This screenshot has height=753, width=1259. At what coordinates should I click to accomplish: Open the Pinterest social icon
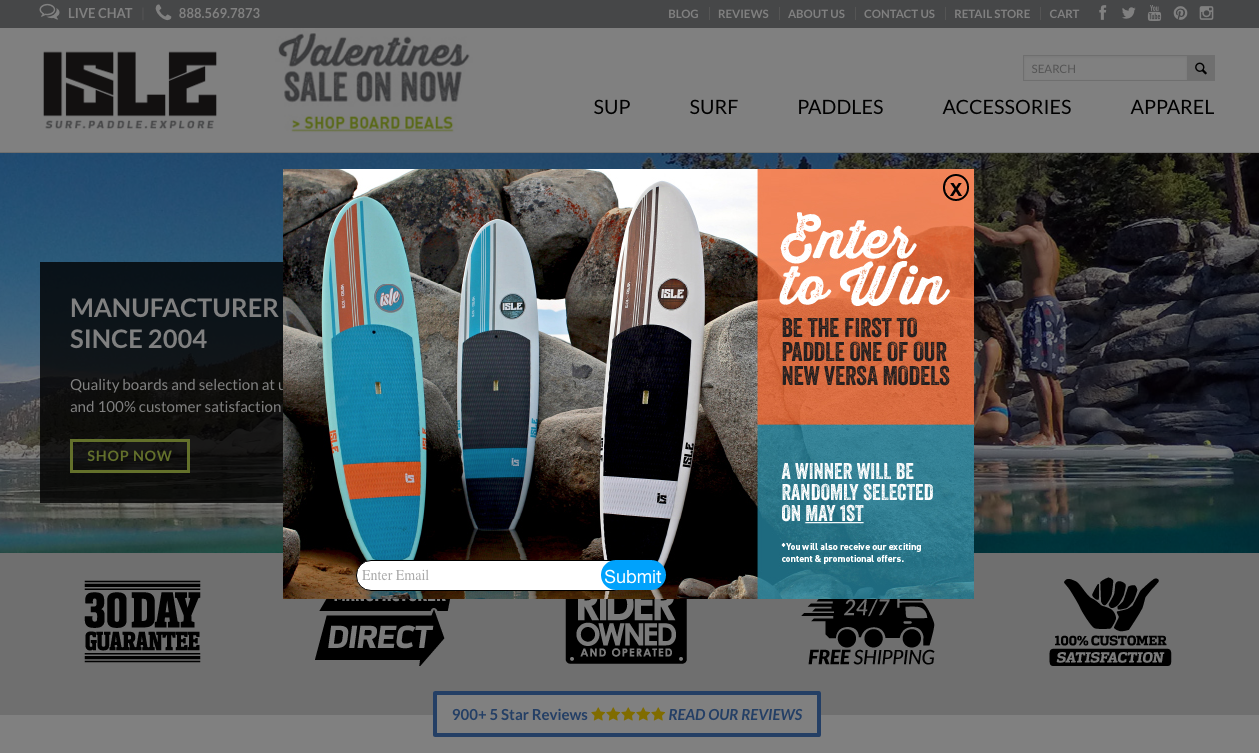point(1181,13)
